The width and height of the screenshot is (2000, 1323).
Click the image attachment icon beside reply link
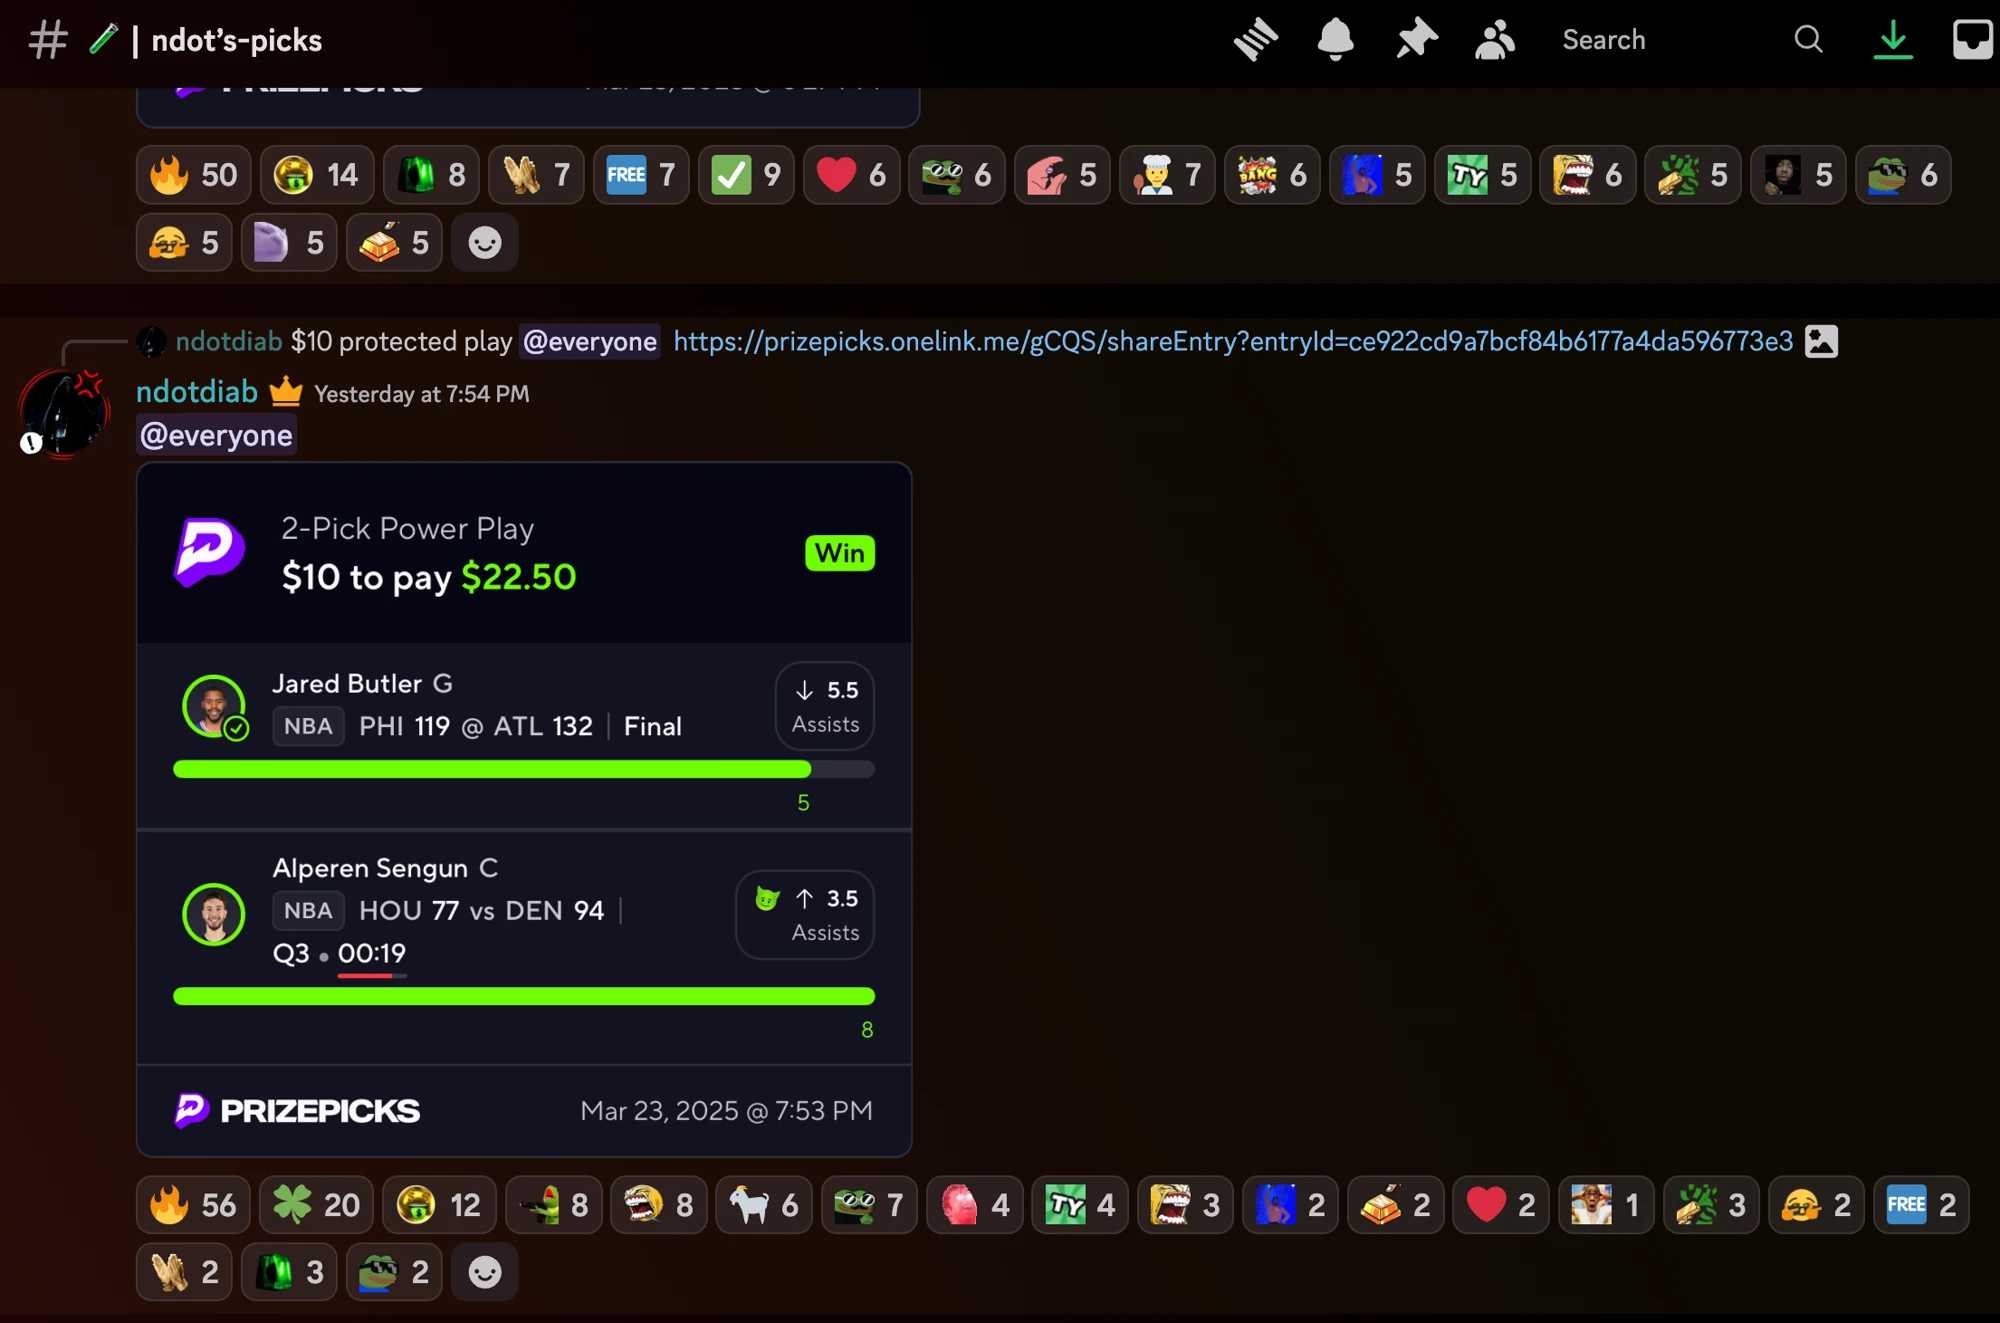[1821, 341]
